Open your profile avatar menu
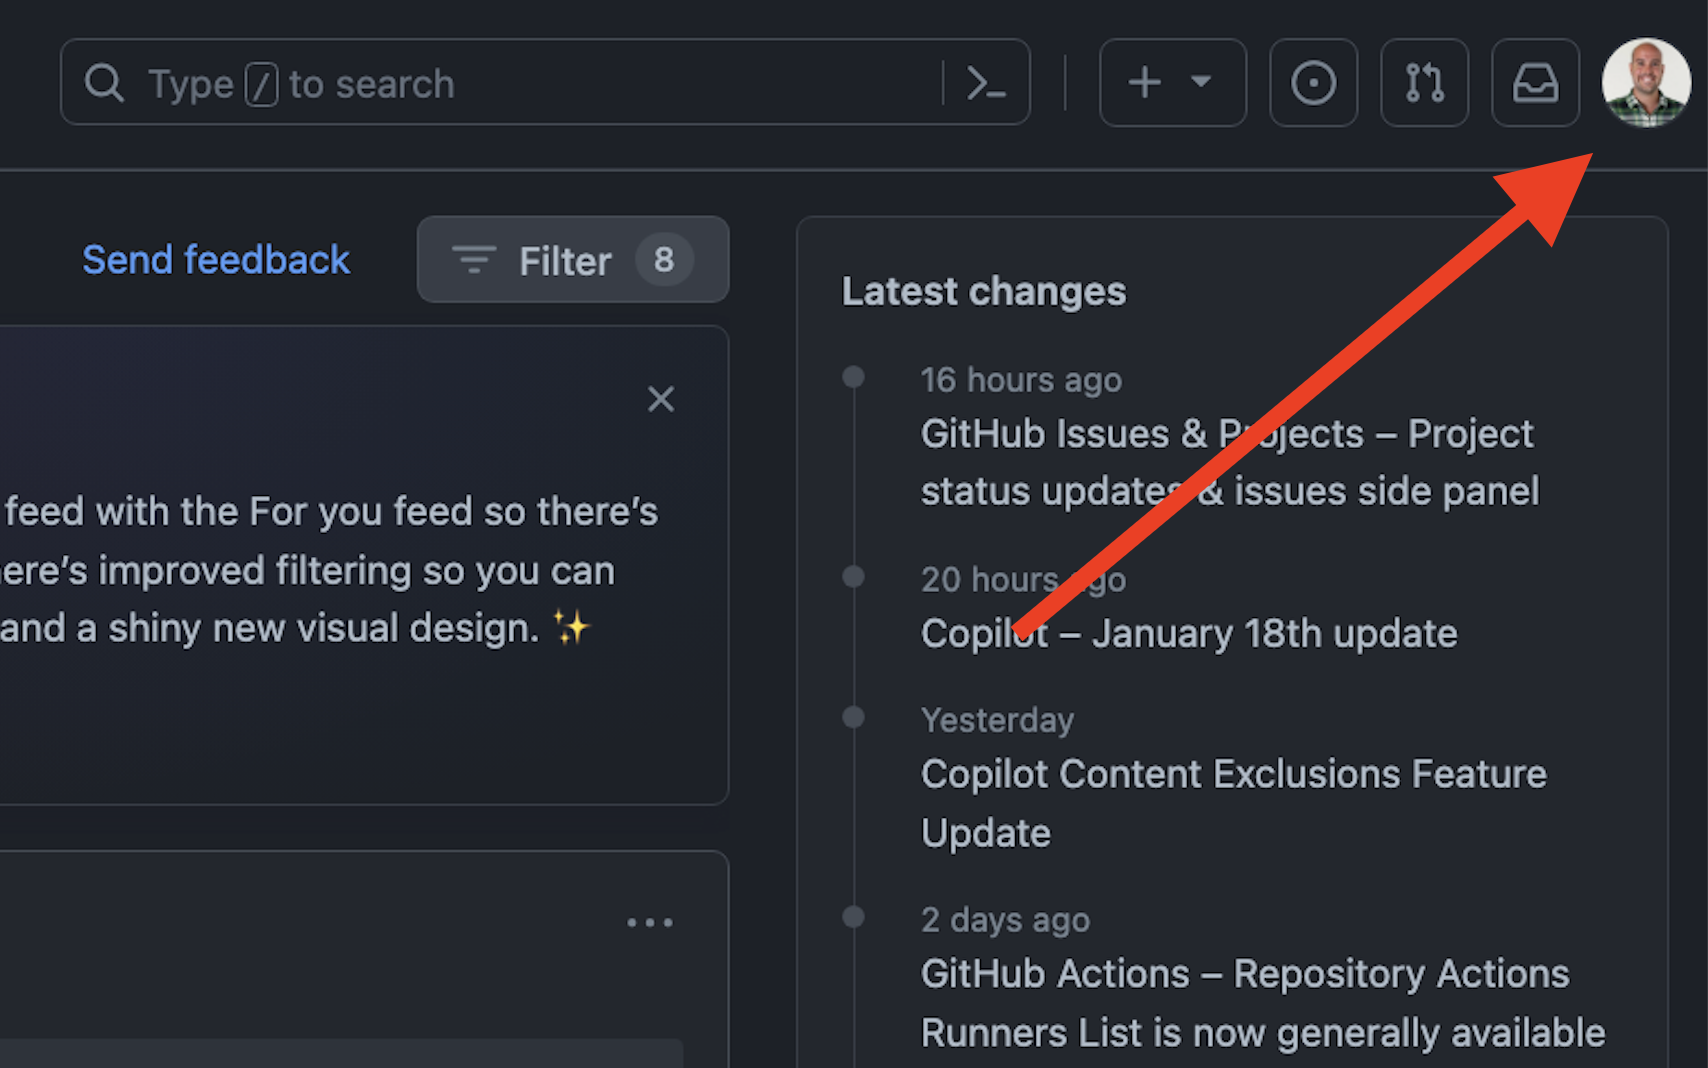1708x1068 pixels. click(1647, 83)
